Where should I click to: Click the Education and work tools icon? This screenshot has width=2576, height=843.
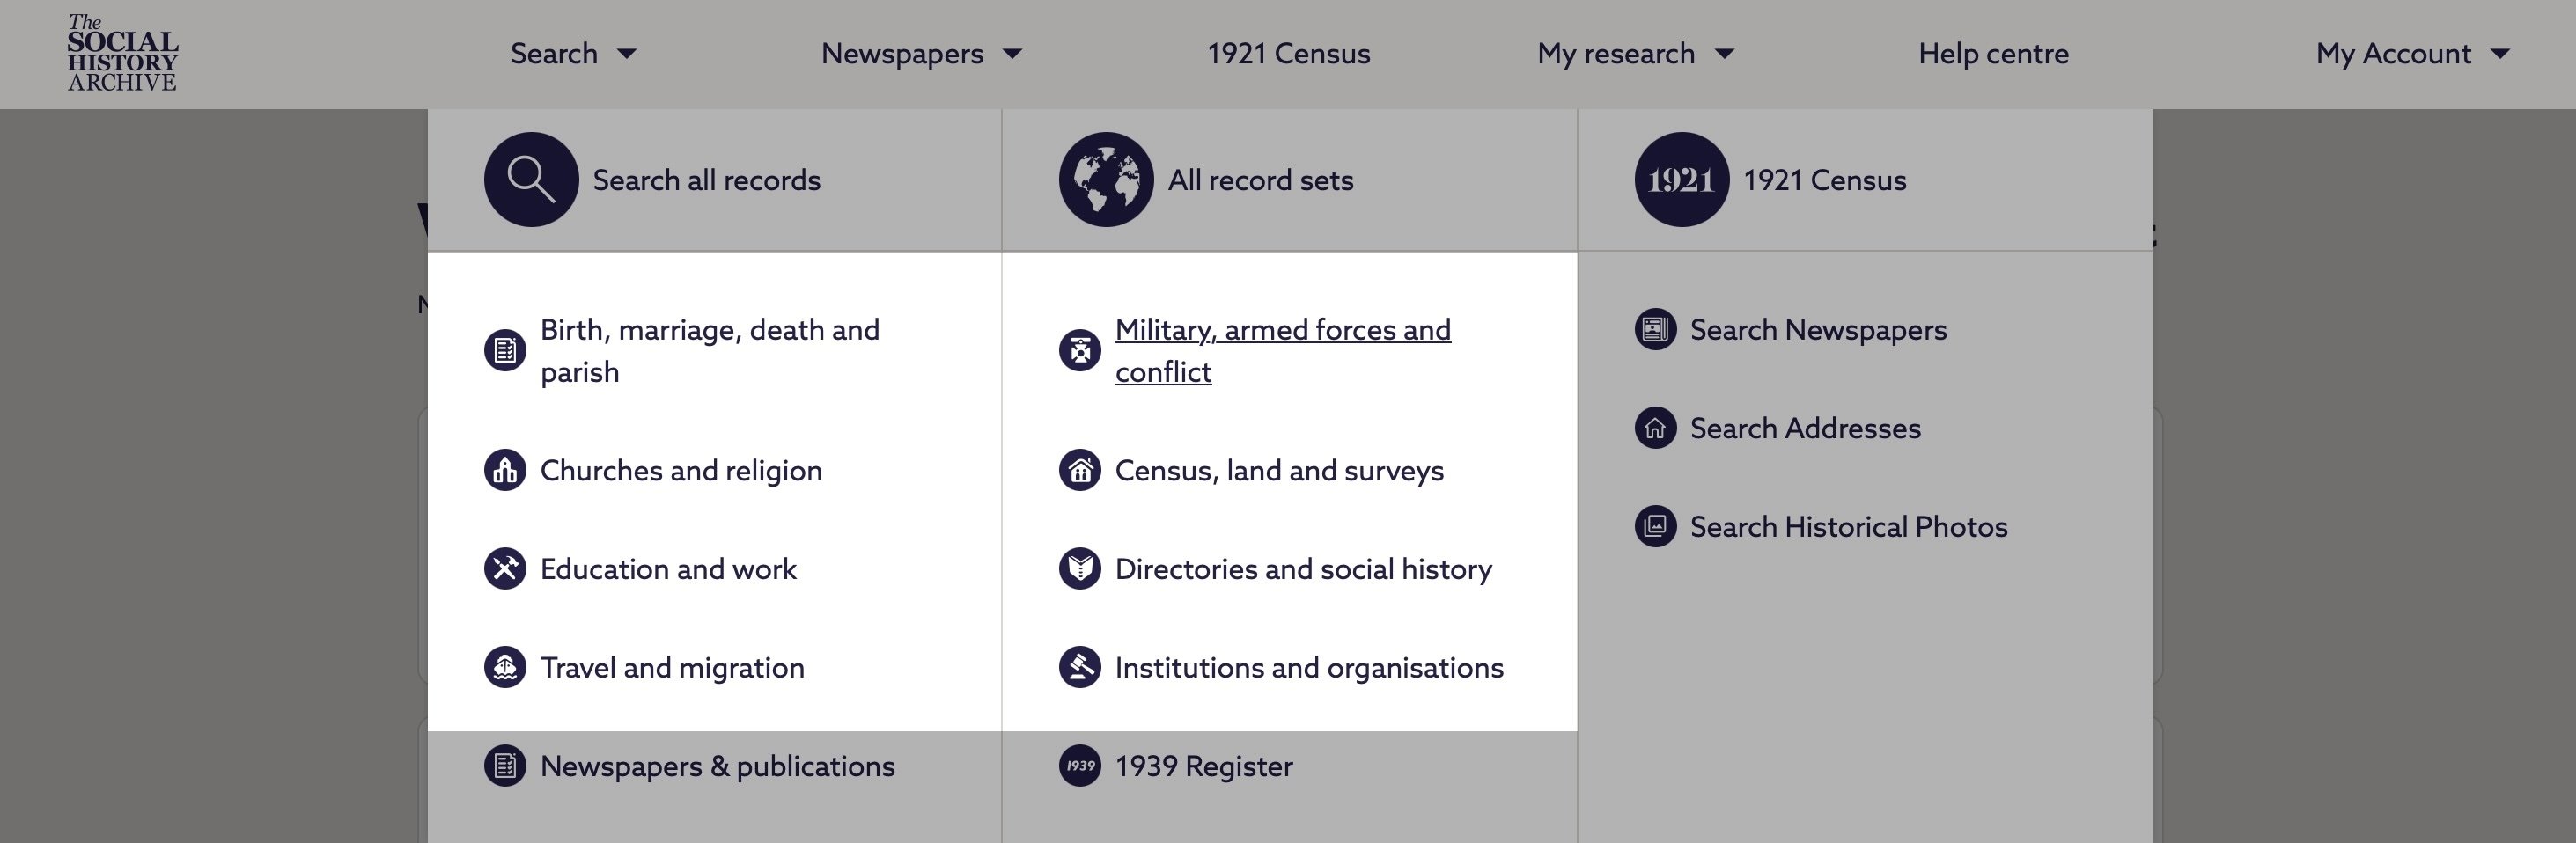tap(504, 568)
